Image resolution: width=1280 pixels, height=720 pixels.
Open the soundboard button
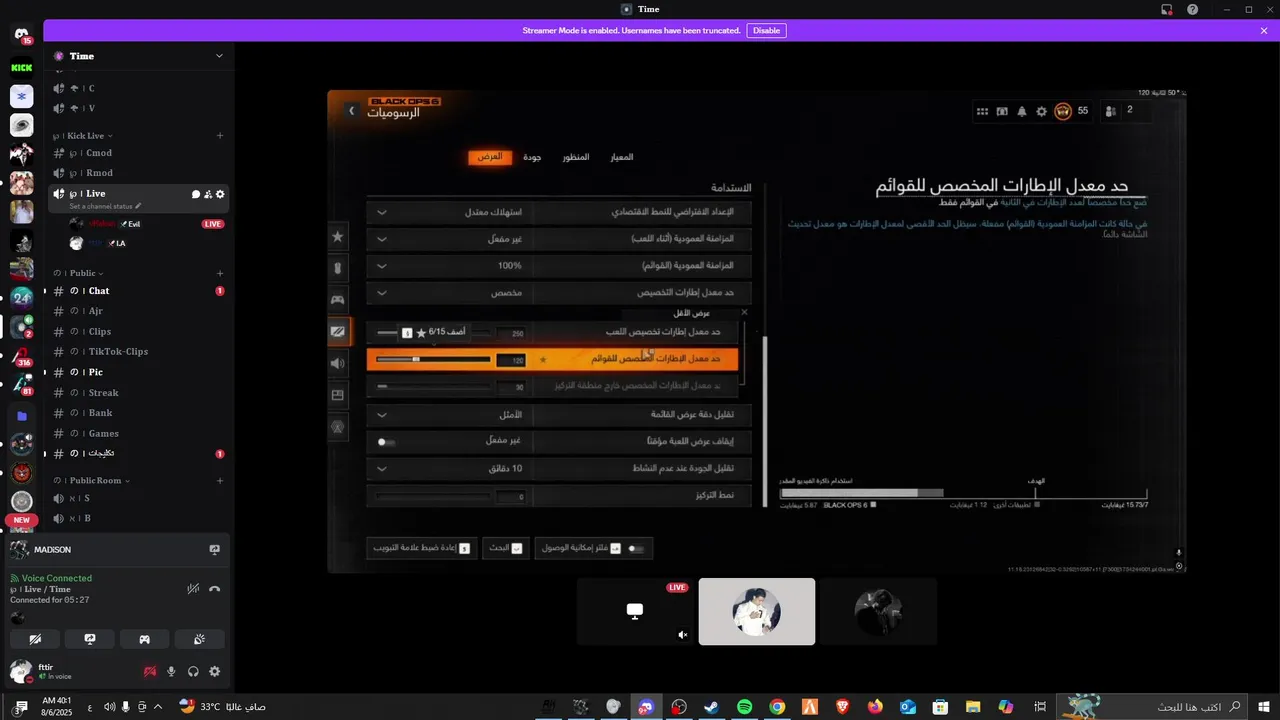pyautogui.click(x=199, y=639)
